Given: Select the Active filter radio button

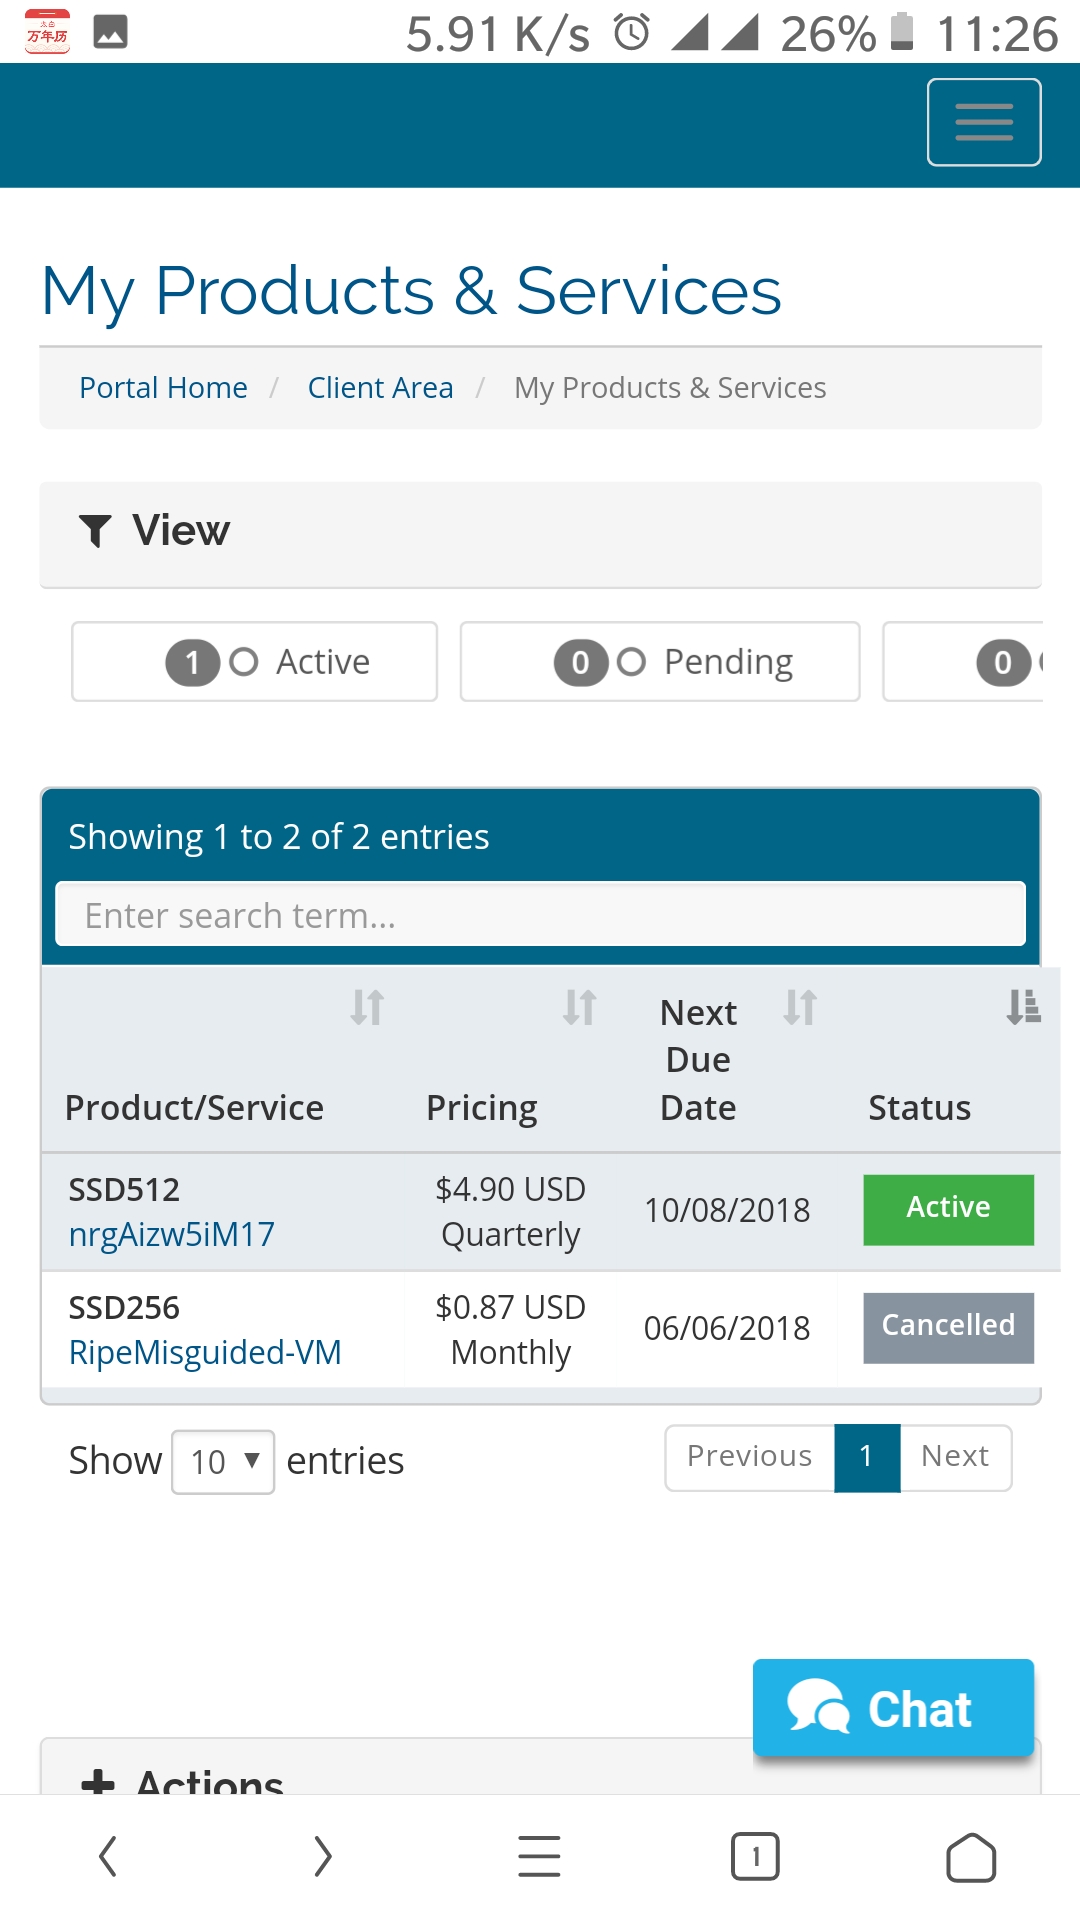Looking at the screenshot, I should tap(244, 662).
